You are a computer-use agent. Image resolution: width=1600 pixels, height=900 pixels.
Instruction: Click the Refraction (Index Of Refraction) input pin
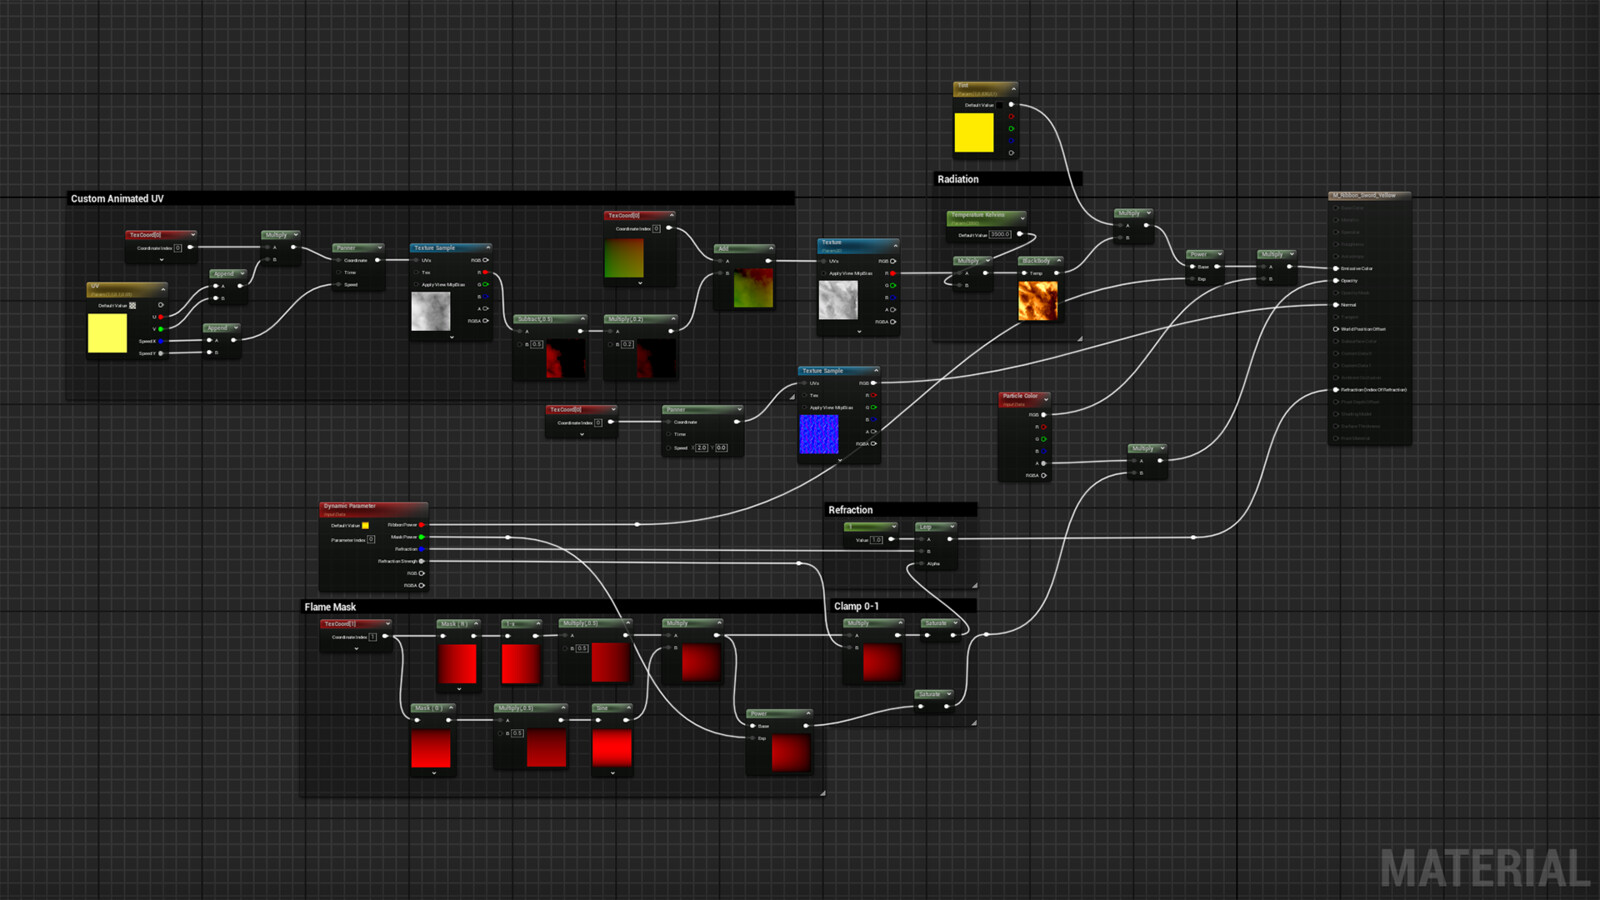[1336, 390]
